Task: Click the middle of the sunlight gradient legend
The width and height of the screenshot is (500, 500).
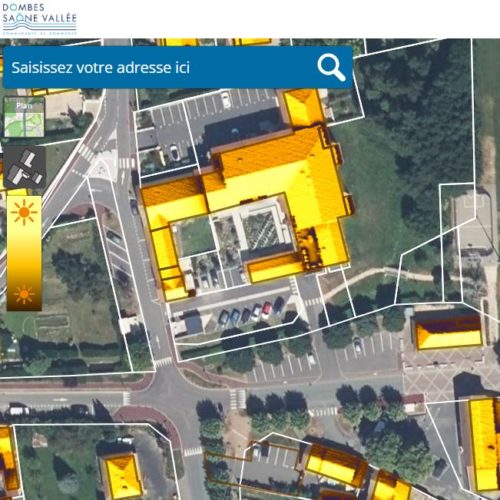Action: point(24,253)
